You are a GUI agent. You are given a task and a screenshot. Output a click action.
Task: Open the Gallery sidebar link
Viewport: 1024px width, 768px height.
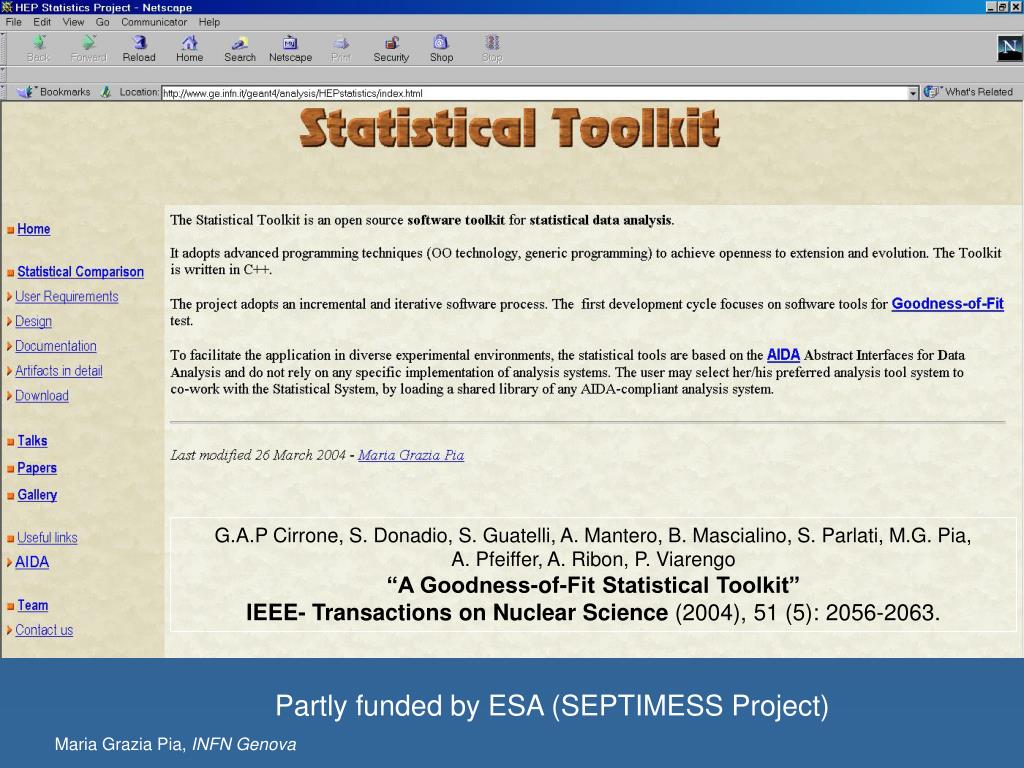37,495
